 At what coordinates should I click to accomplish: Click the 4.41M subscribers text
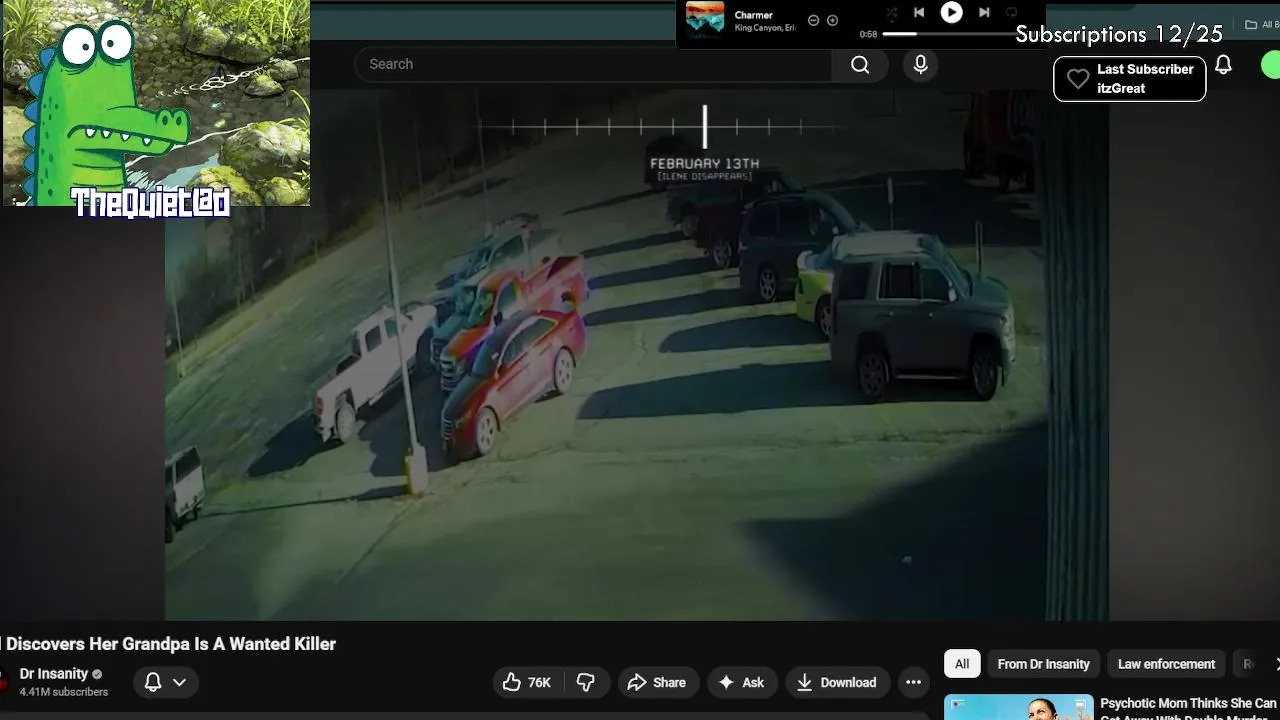(x=64, y=692)
